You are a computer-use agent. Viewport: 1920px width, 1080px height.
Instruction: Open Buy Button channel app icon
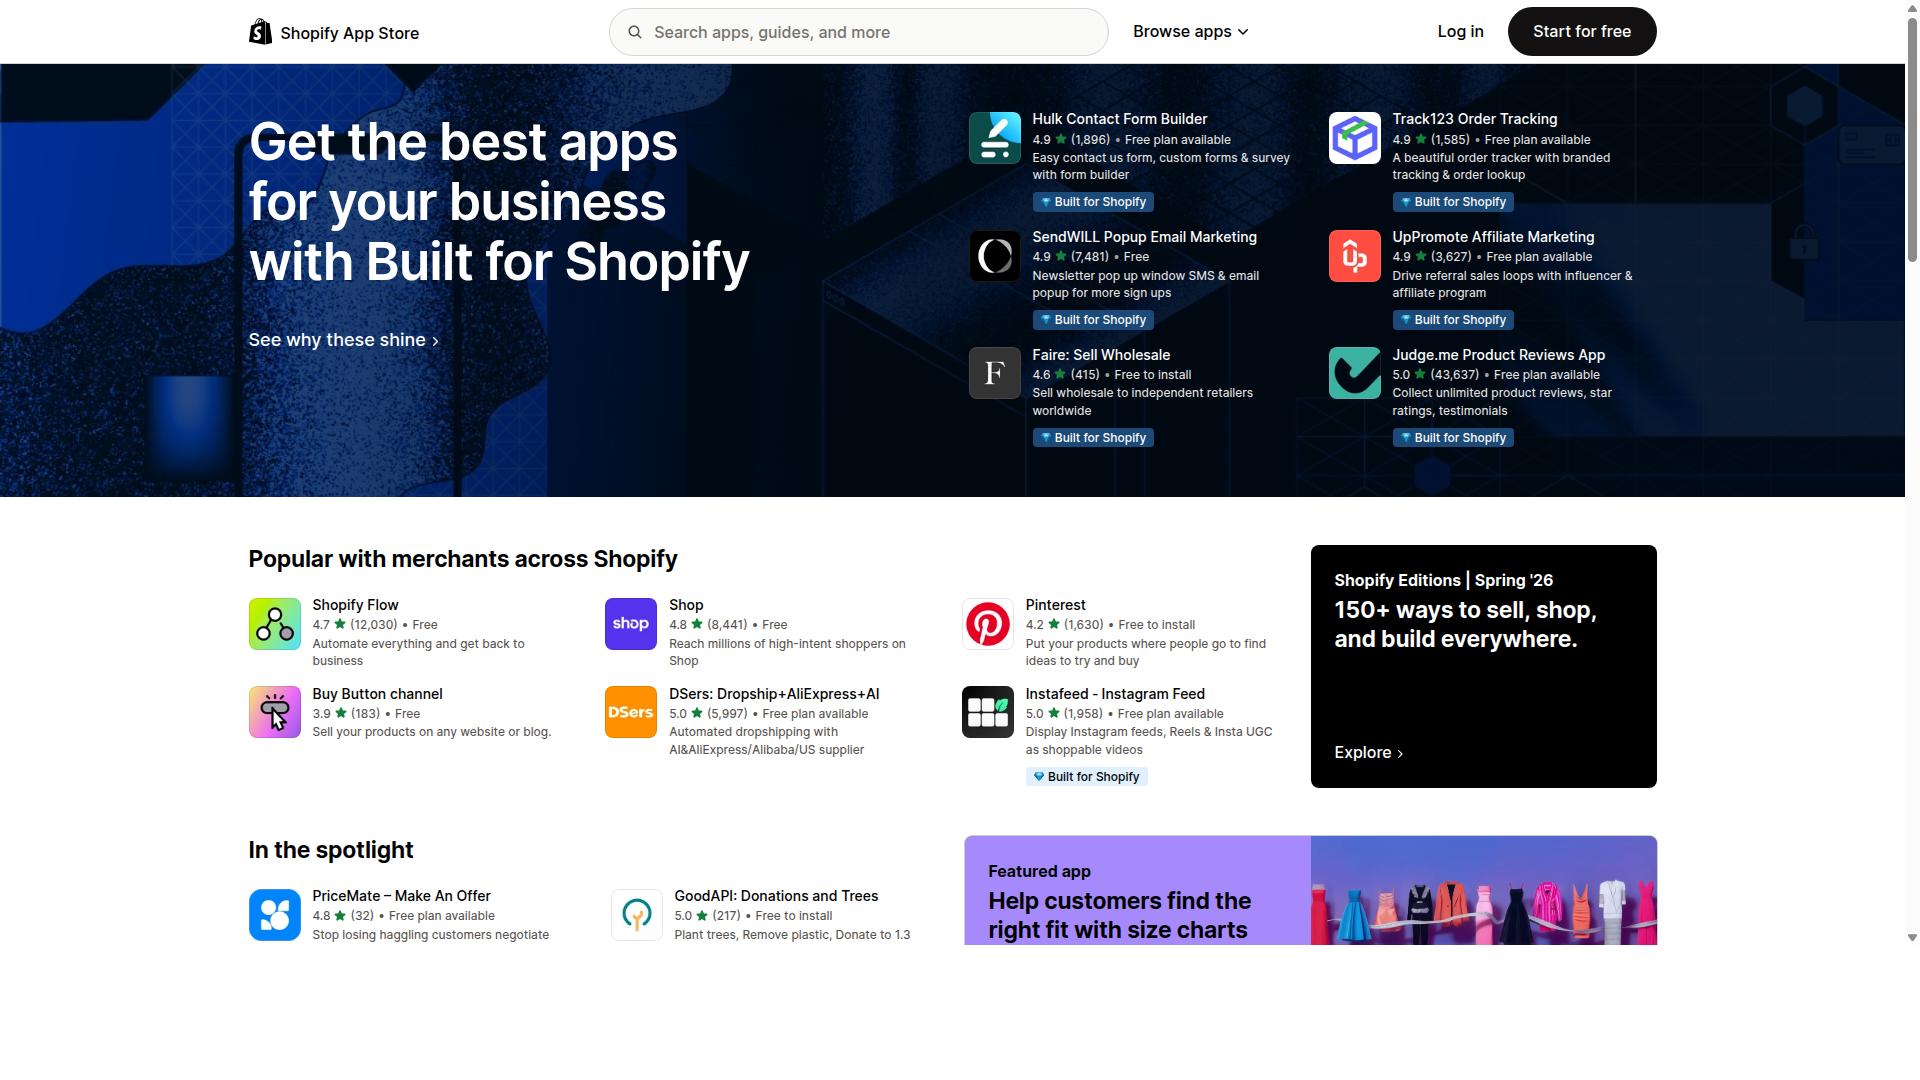pyautogui.click(x=274, y=712)
